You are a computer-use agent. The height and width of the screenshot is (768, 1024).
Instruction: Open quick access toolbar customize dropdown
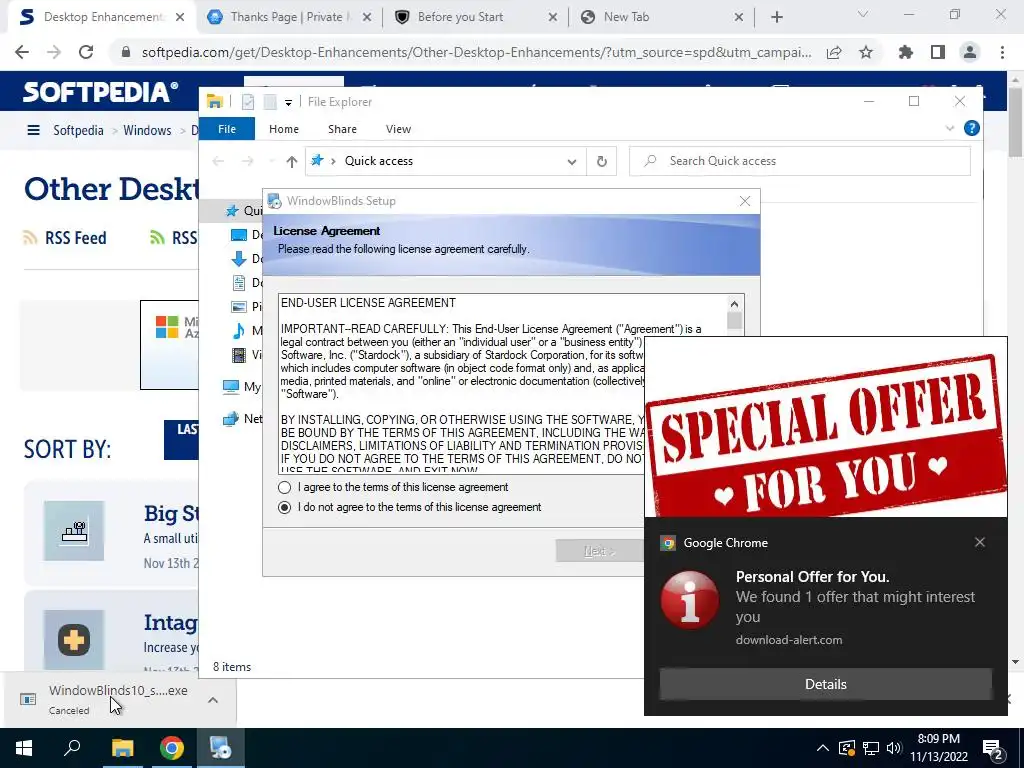[288, 103]
